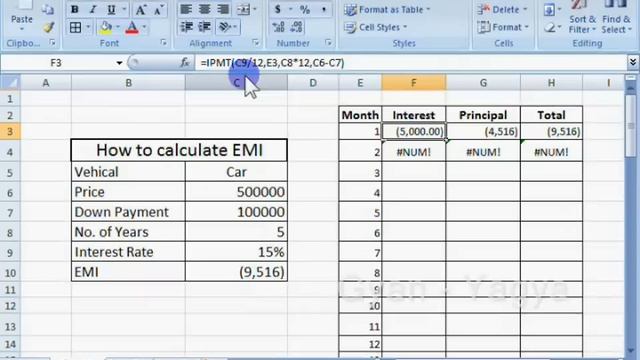Click the Fill down icon in Editing
The height and width of the screenshot is (360, 640).
549,10
